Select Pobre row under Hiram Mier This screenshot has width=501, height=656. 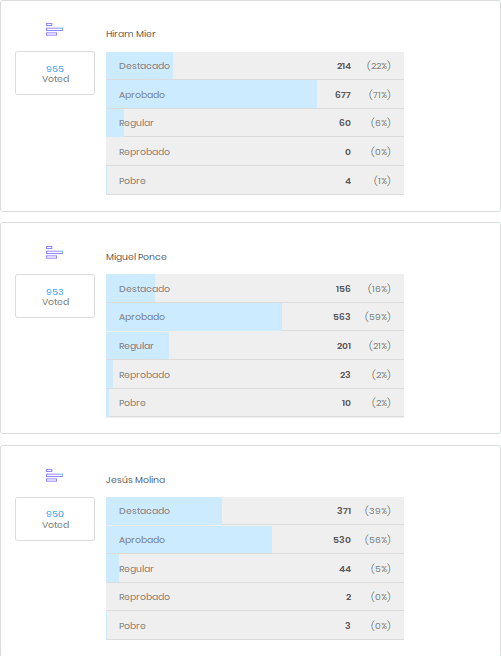(255, 181)
